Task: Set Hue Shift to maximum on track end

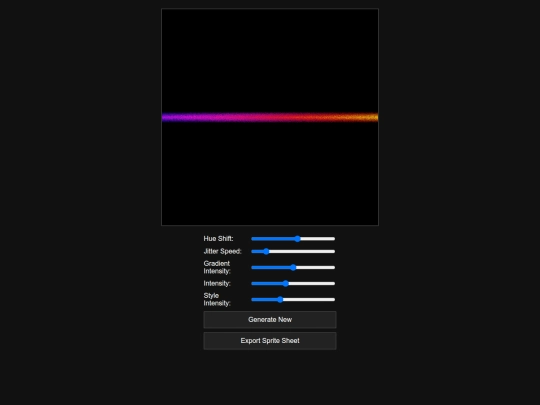Action: 333,239
